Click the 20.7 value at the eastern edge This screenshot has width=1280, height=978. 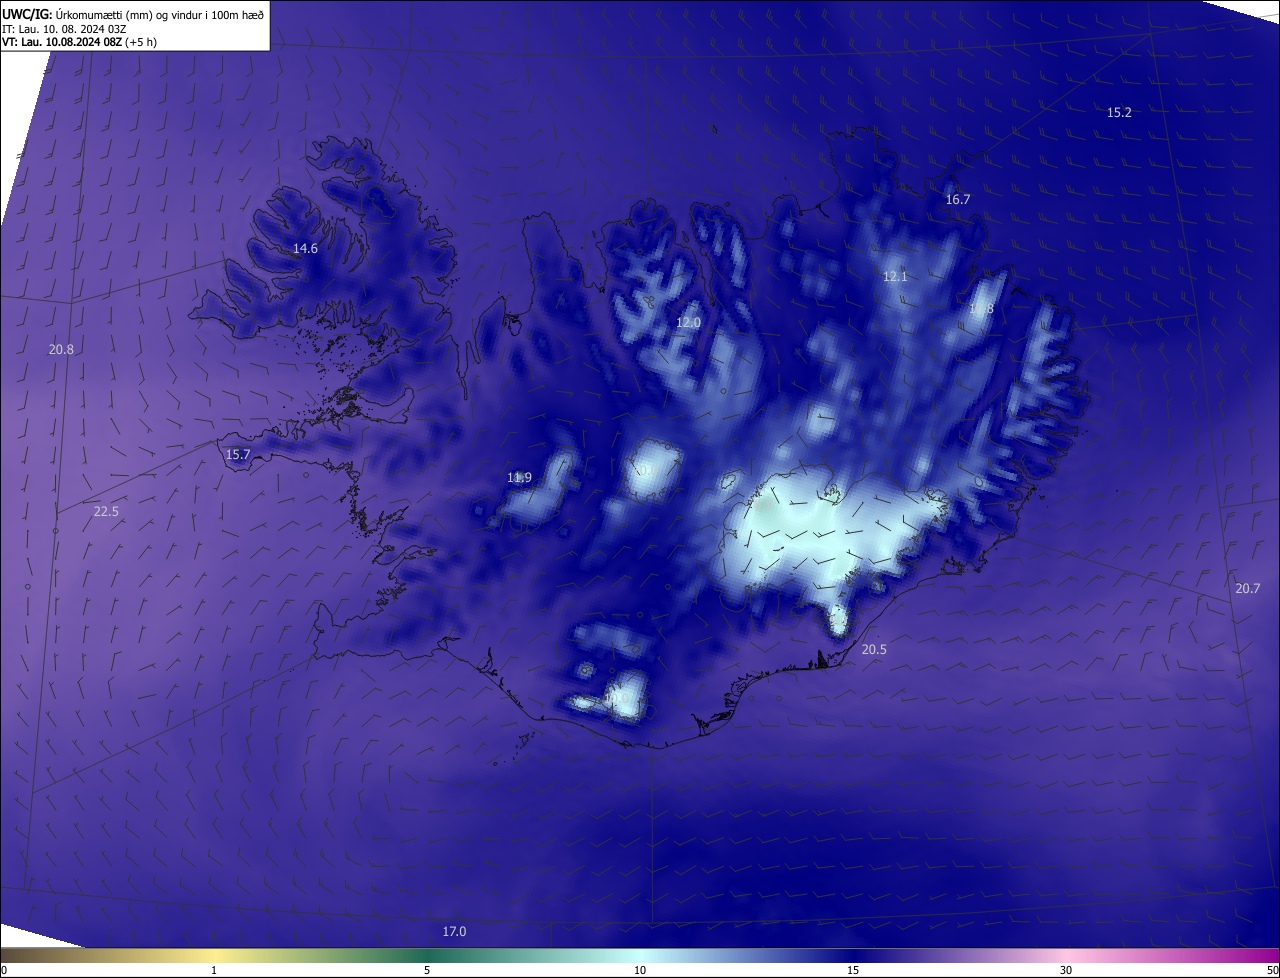point(1248,589)
